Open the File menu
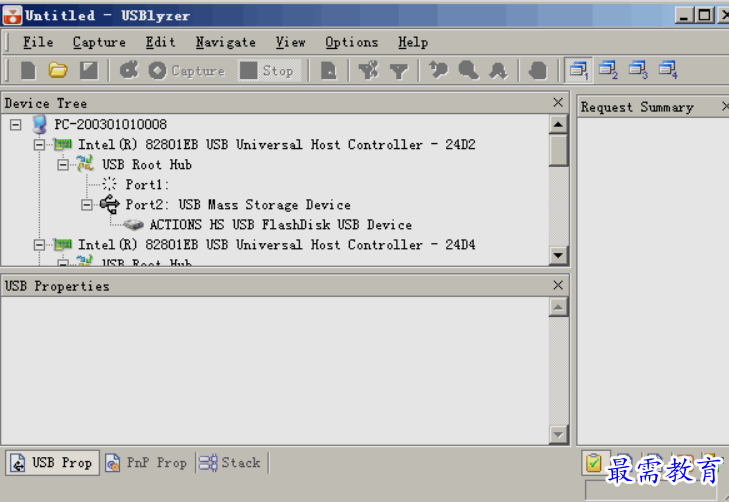Image resolution: width=729 pixels, height=502 pixels. tap(38, 42)
